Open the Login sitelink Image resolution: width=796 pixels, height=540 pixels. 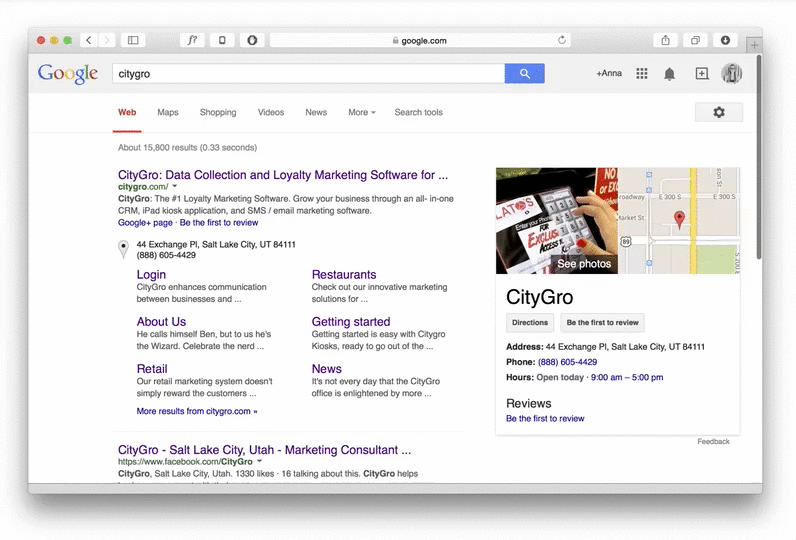(151, 275)
